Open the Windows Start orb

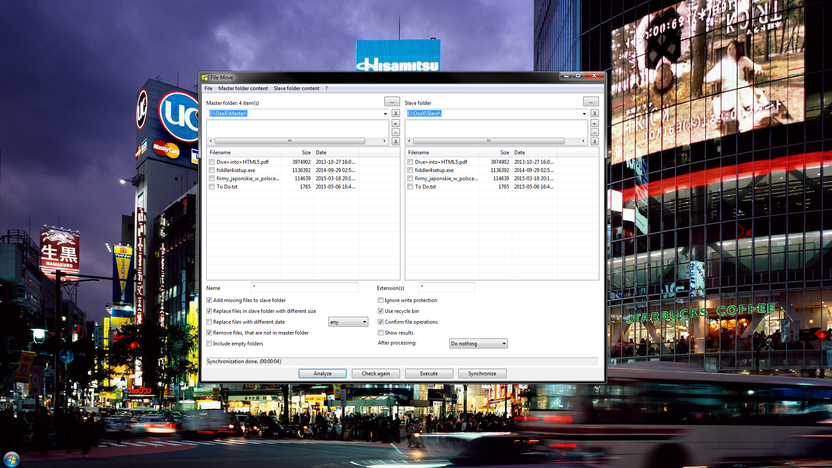[x=11, y=460]
